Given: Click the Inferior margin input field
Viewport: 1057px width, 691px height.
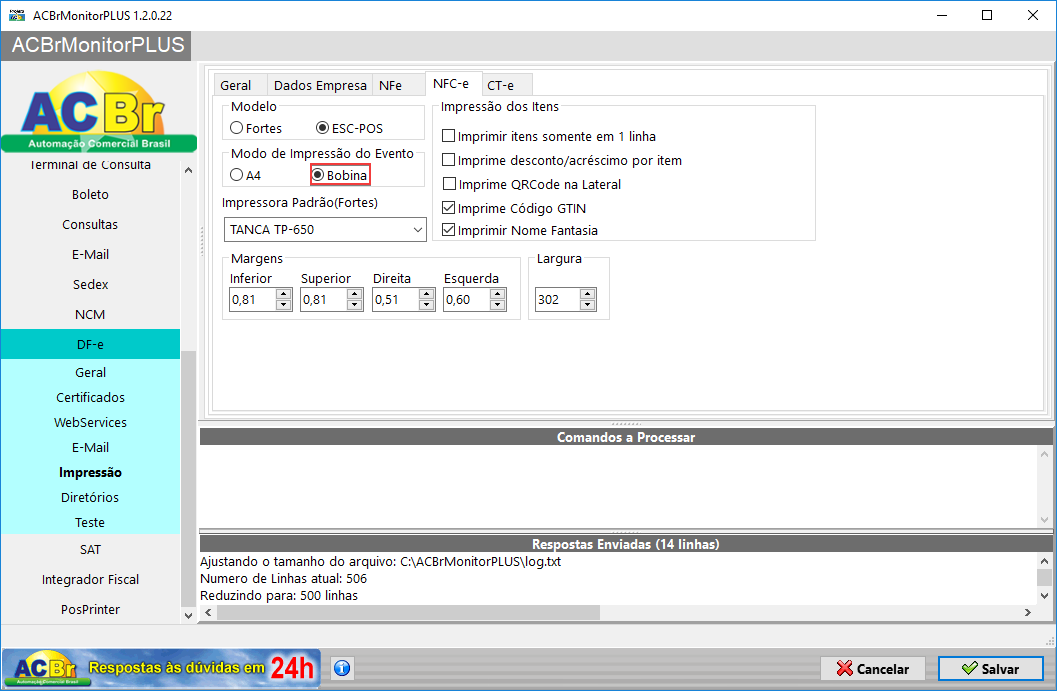Looking at the screenshot, I should (253, 299).
